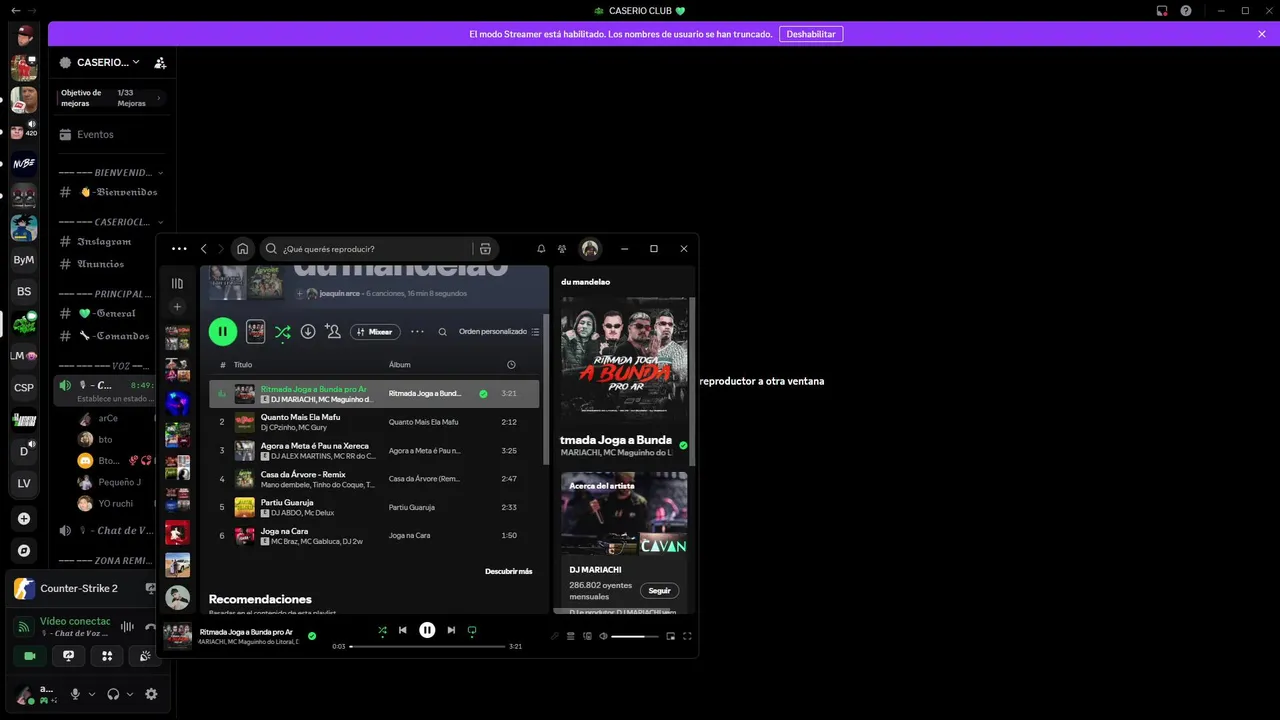Open headphone output options chevron
The width and height of the screenshot is (1280, 720).
(130, 694)
